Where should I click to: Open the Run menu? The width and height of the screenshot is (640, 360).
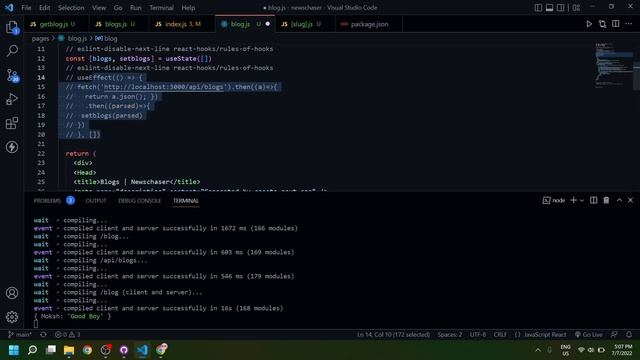pyautogui.click(x=136, y=7)
